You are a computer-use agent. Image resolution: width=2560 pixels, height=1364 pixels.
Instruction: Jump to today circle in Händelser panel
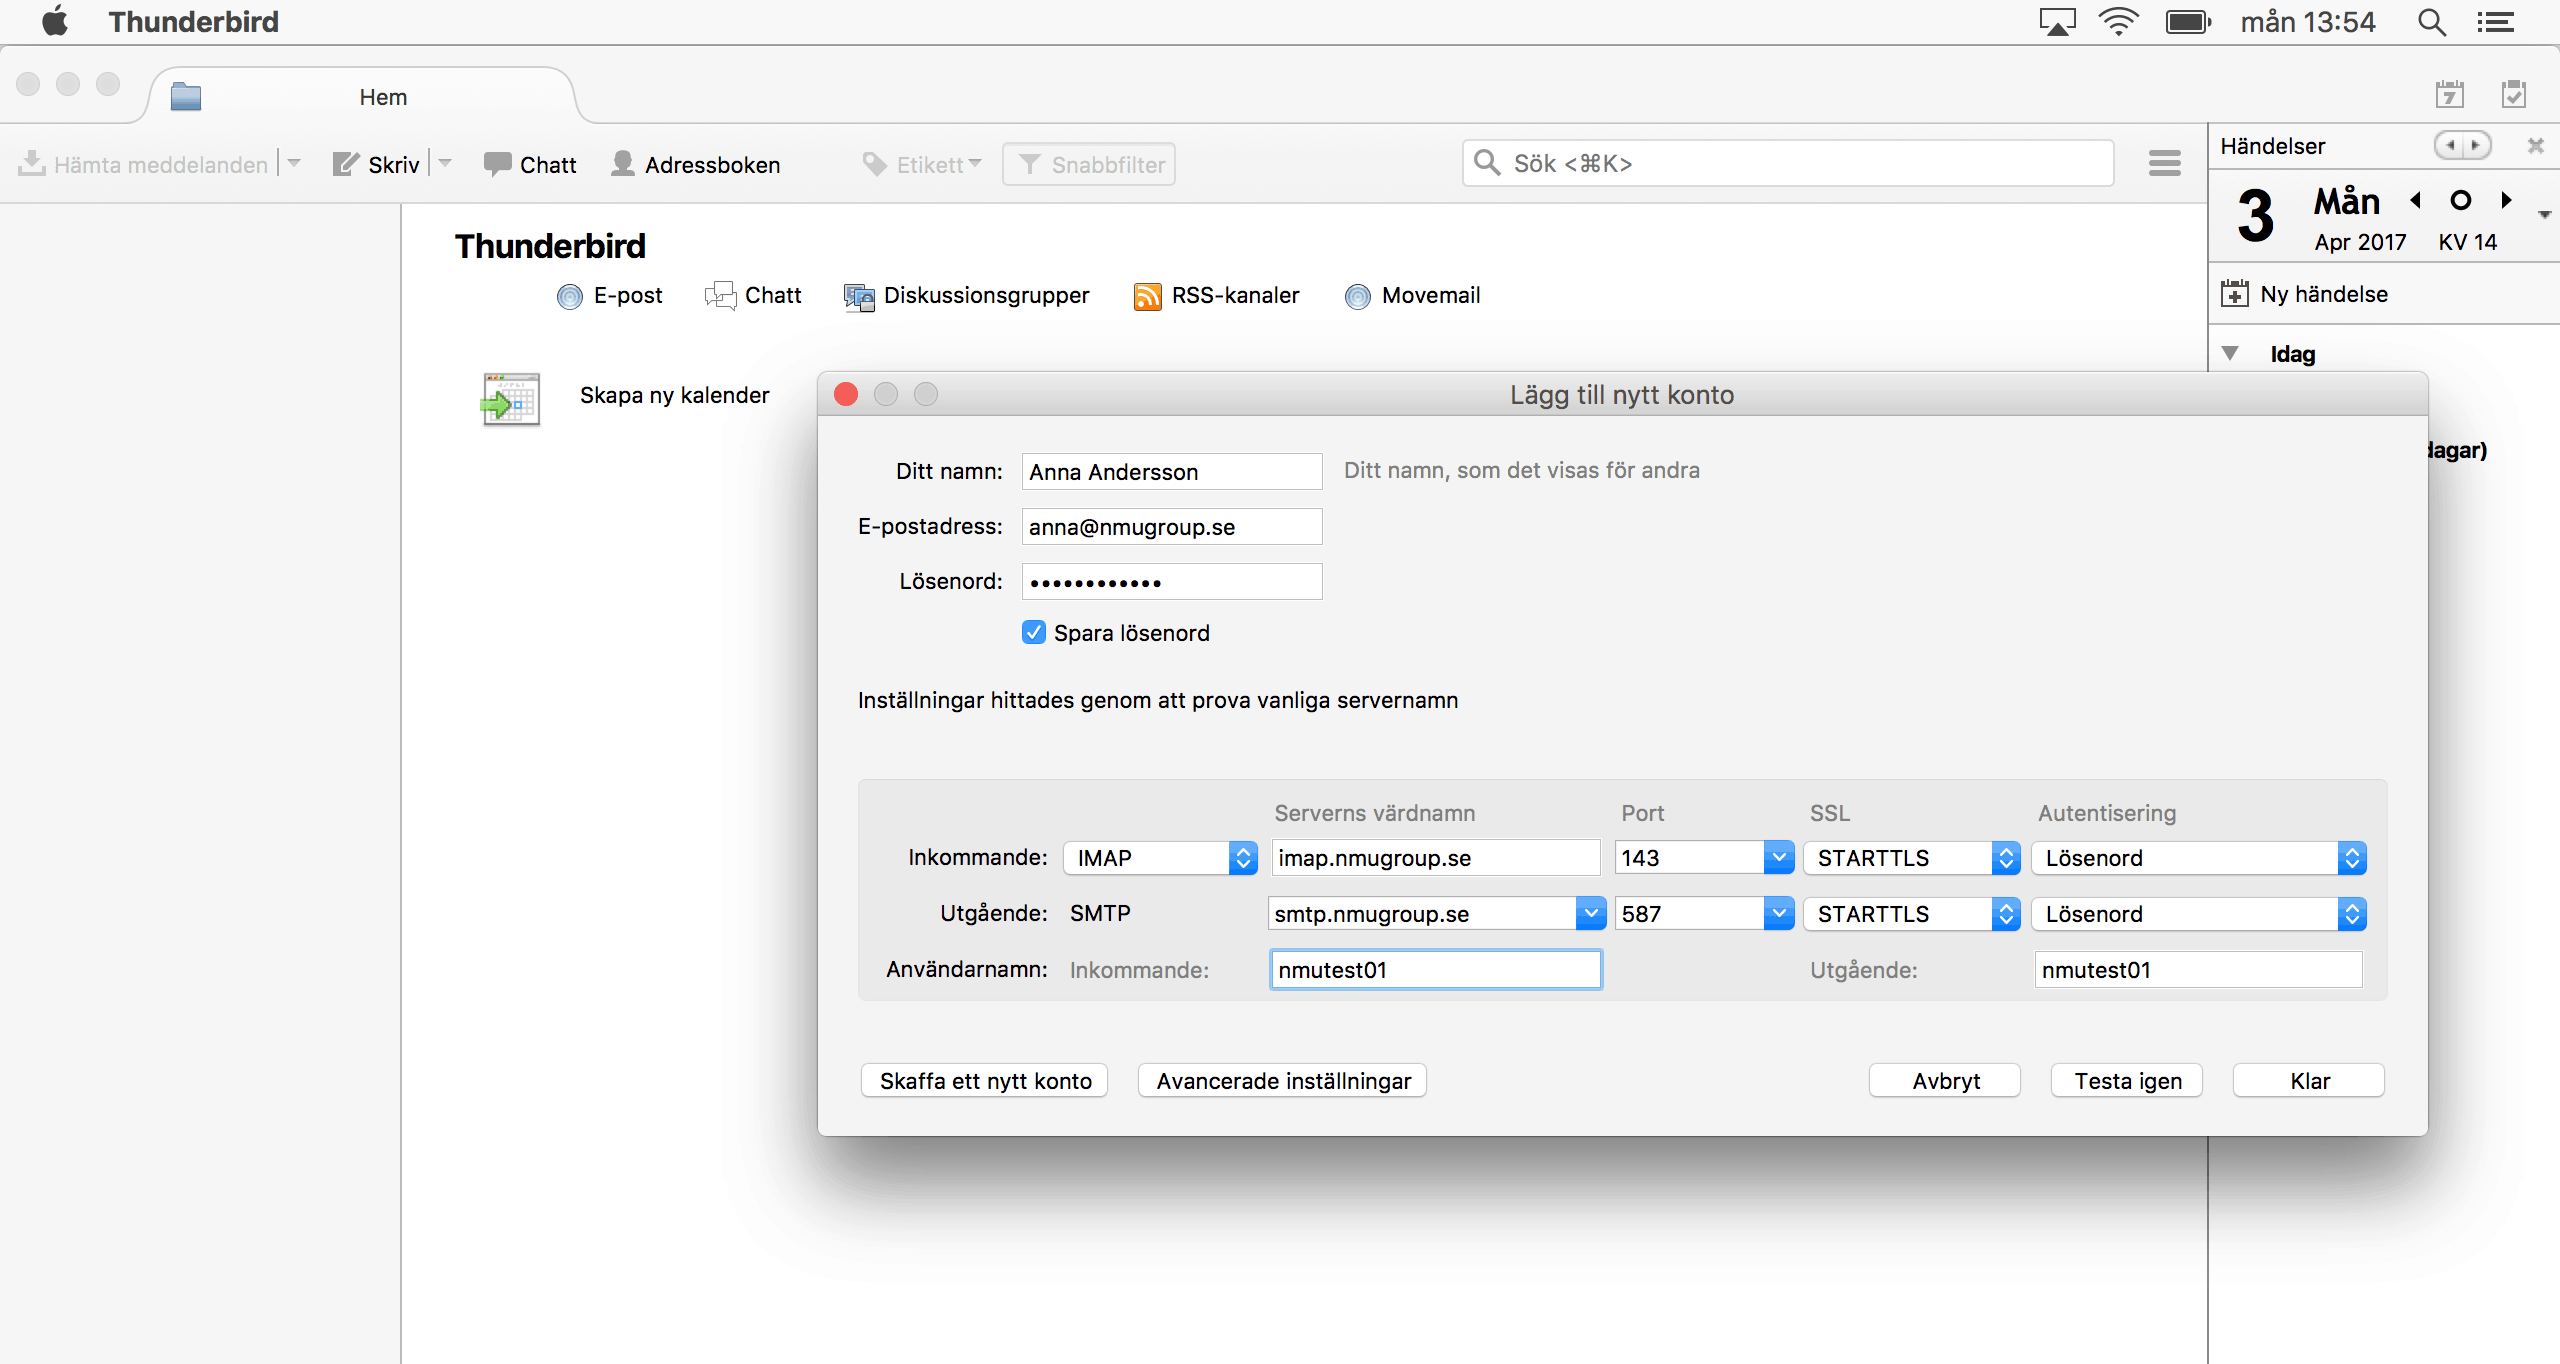click(2461, 200)
